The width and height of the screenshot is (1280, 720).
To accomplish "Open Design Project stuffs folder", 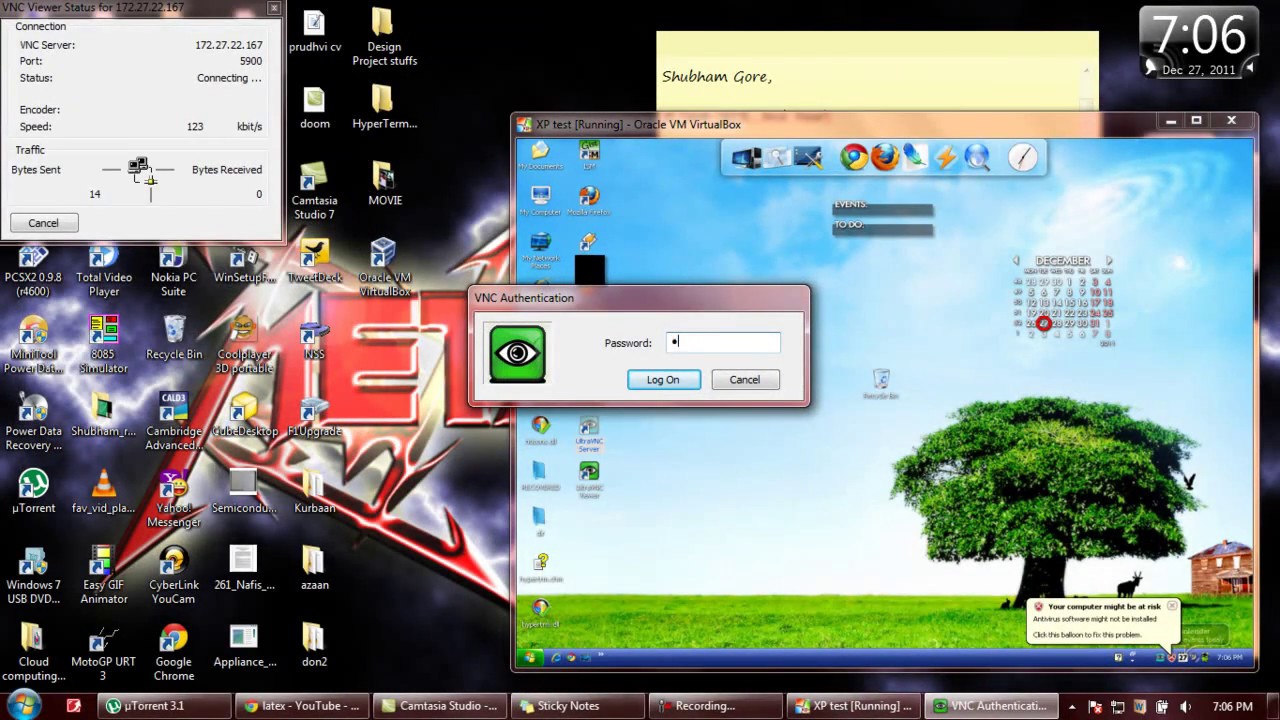I will 384,37.
